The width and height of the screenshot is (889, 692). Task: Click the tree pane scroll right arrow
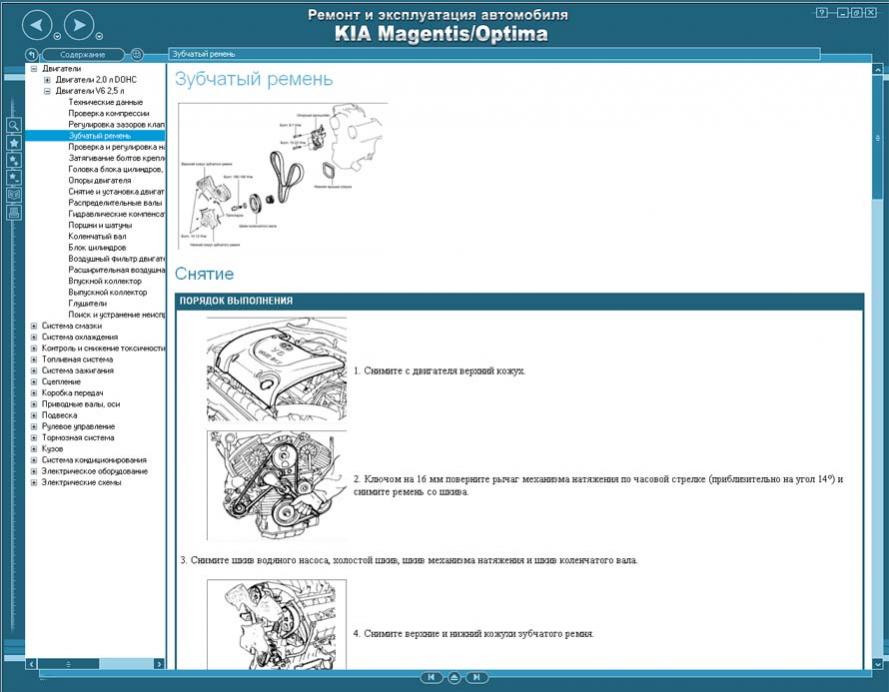pyautogui.click(x=159, y=664)
